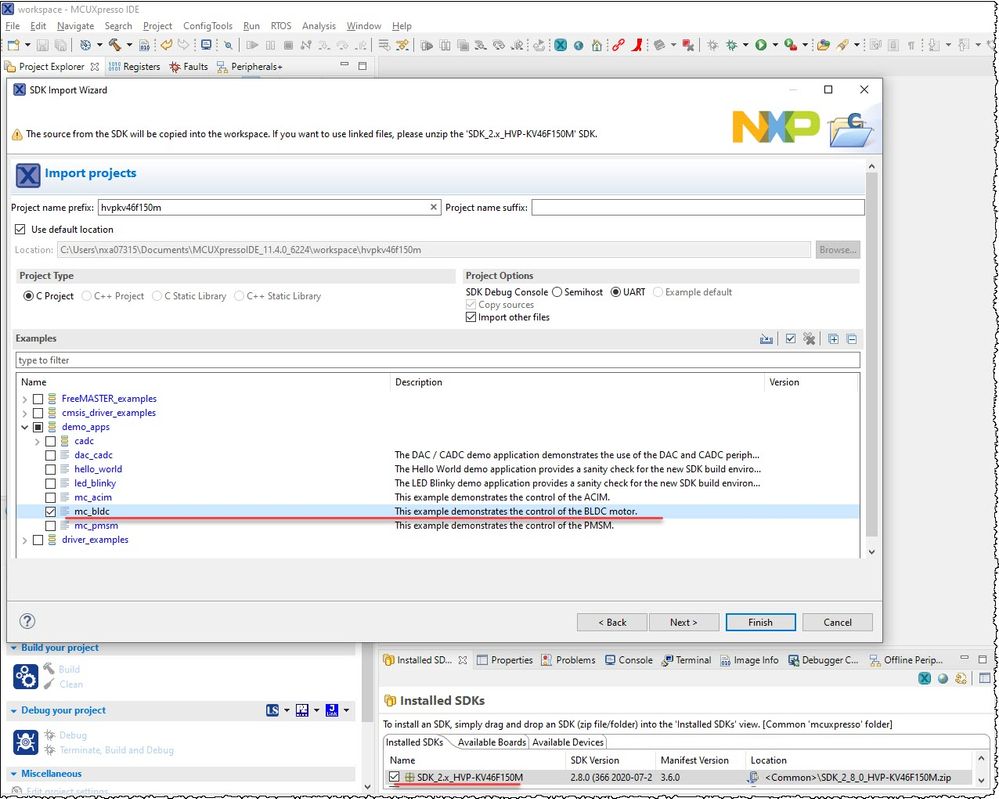Click the Build your project gears icon

click(x=25, y=677)
